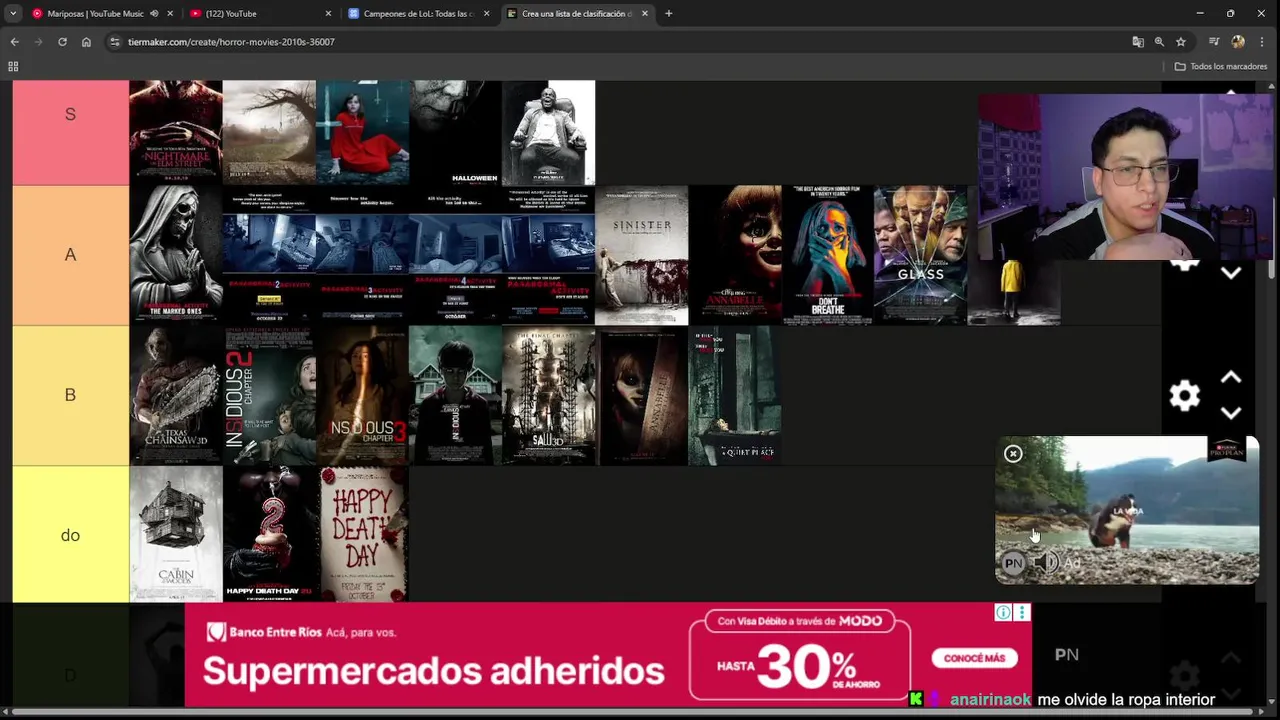Move B tier row down with arrow

click(x=1231, y=413)
